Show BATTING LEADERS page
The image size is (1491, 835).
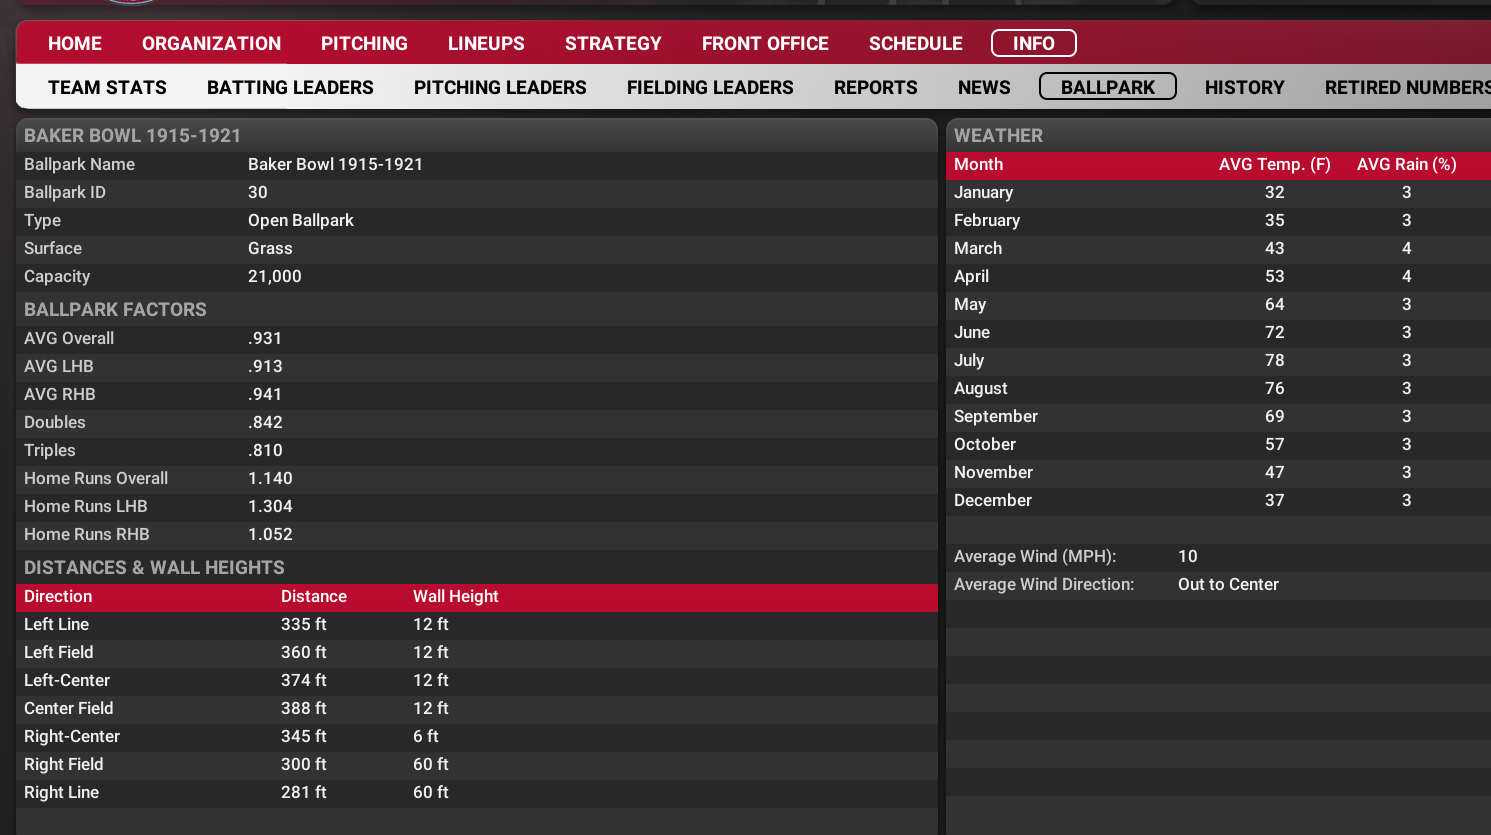[290, 88]
